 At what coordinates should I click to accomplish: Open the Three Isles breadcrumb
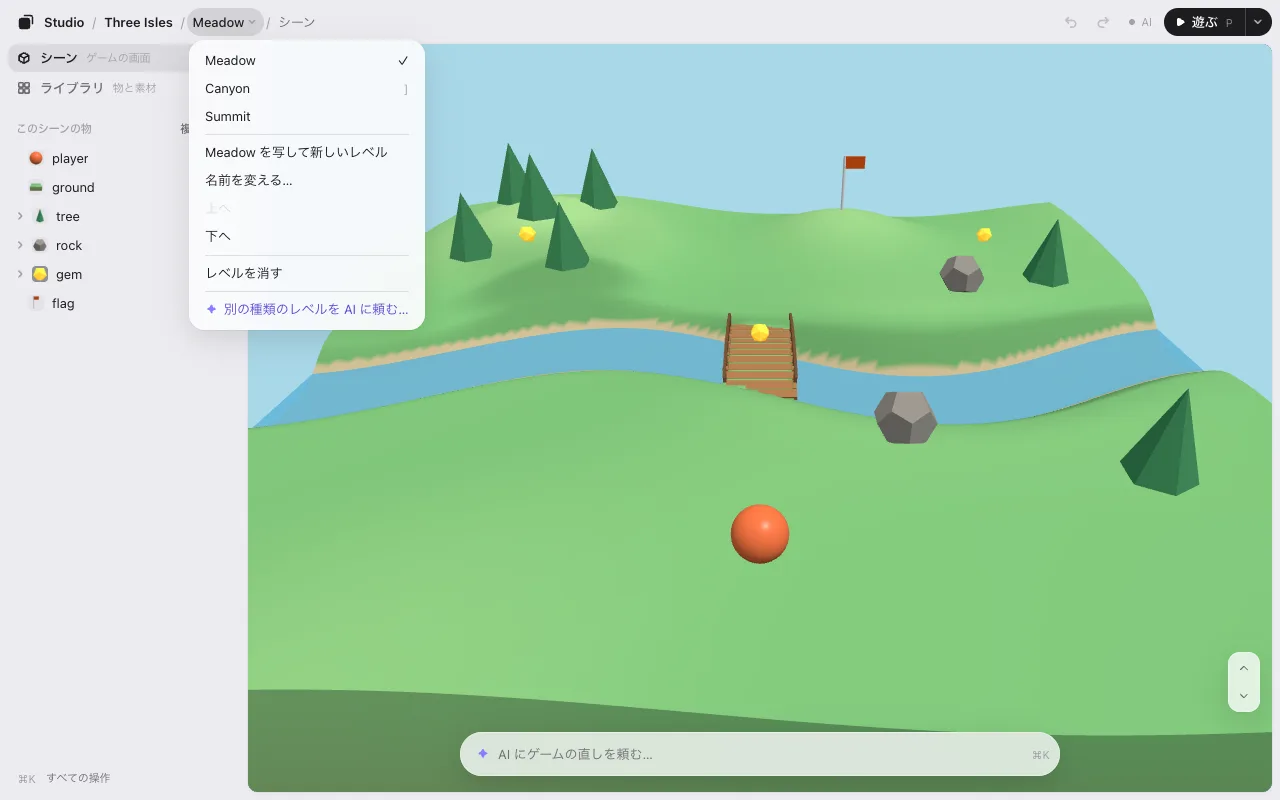coord(138,22)
